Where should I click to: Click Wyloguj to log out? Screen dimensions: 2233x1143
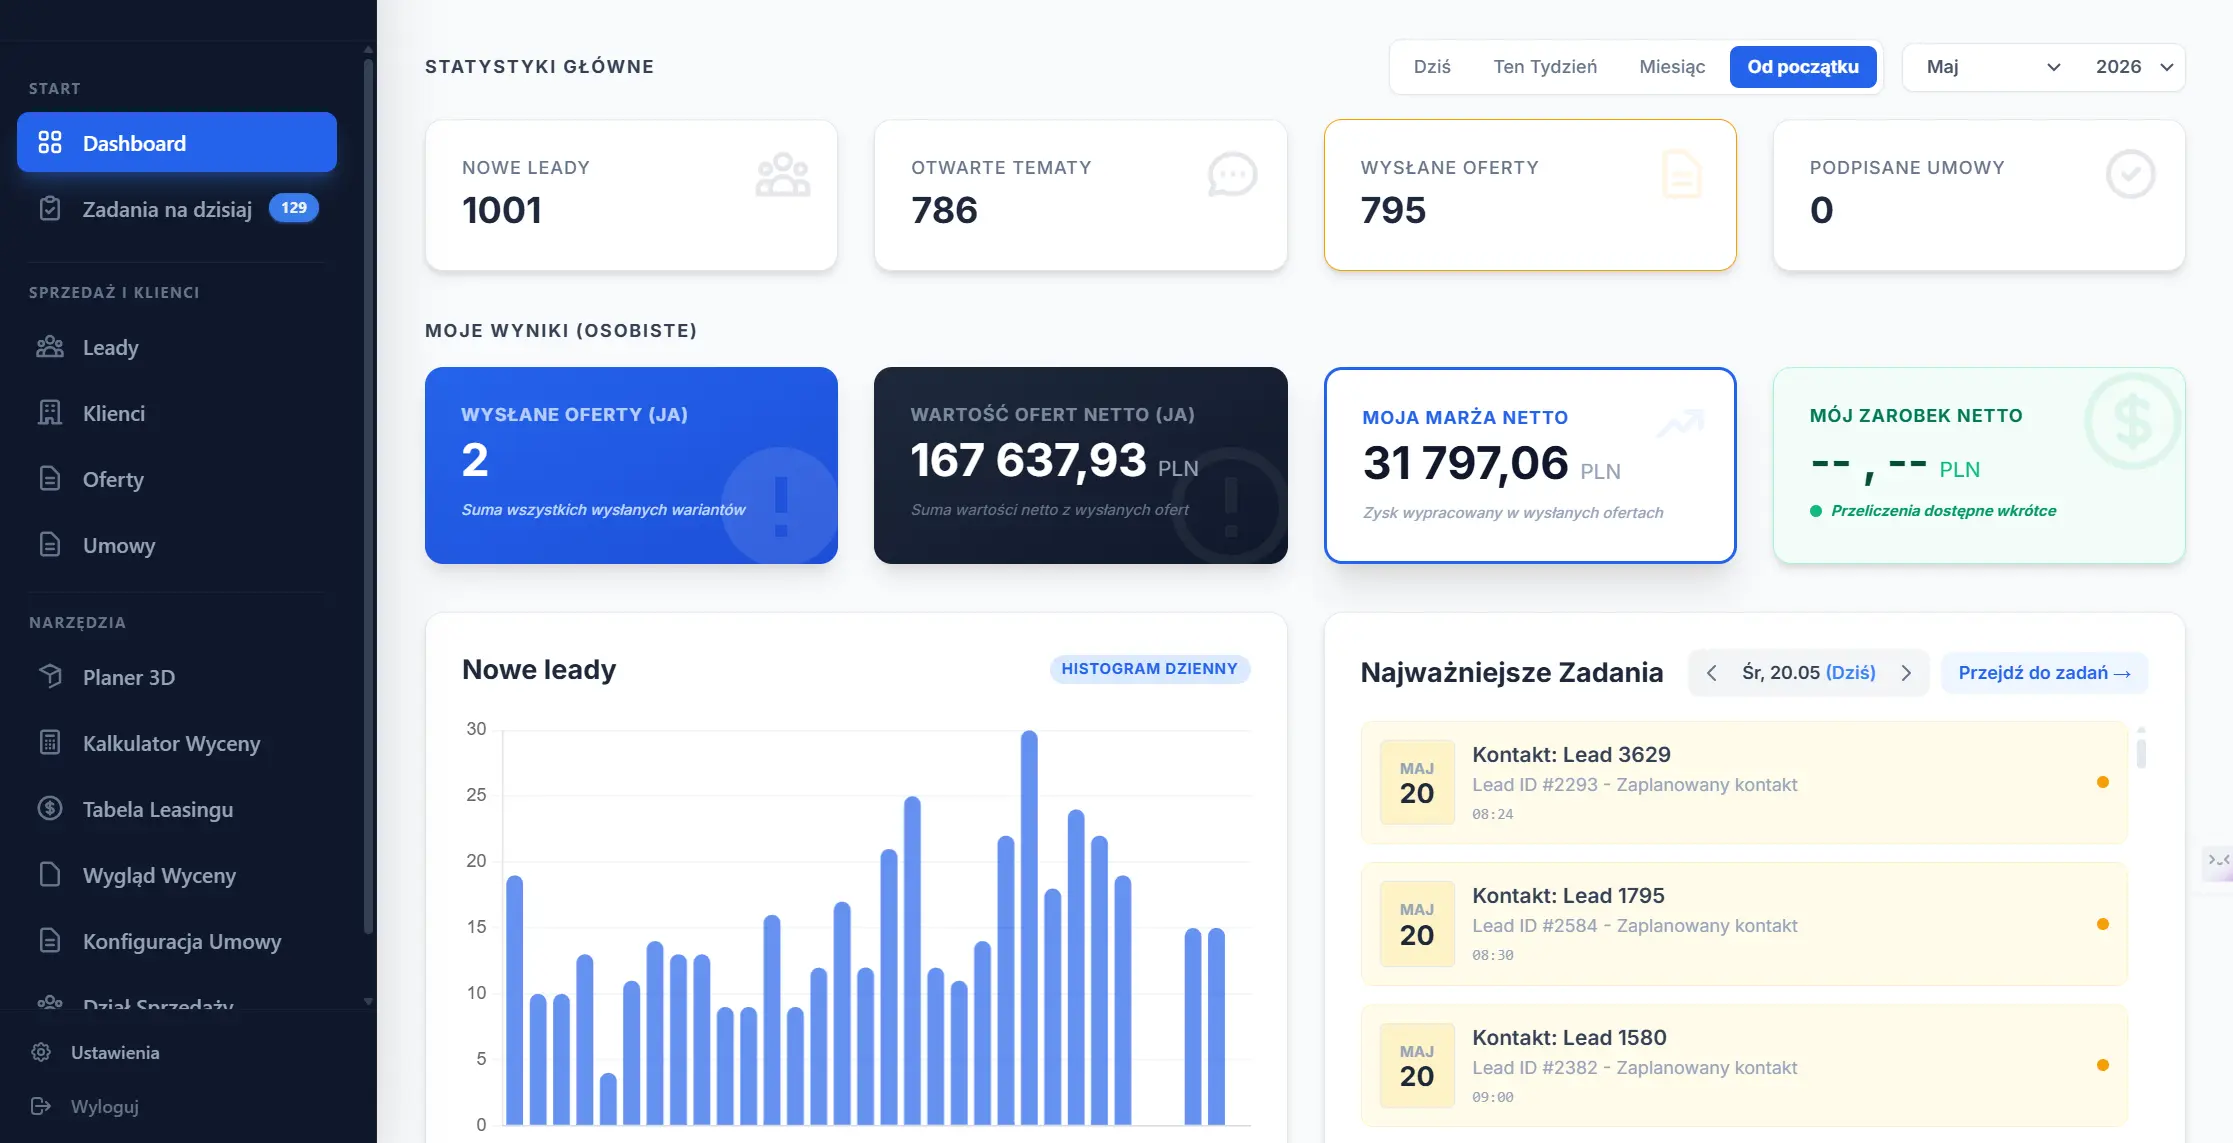pyautogui.click(x=105, y=1106)
